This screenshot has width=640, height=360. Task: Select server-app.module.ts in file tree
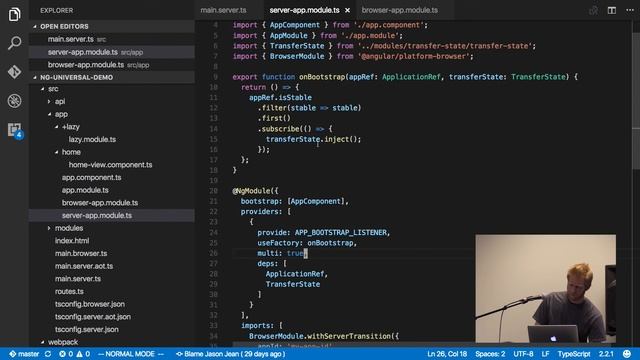pos(111,215)
